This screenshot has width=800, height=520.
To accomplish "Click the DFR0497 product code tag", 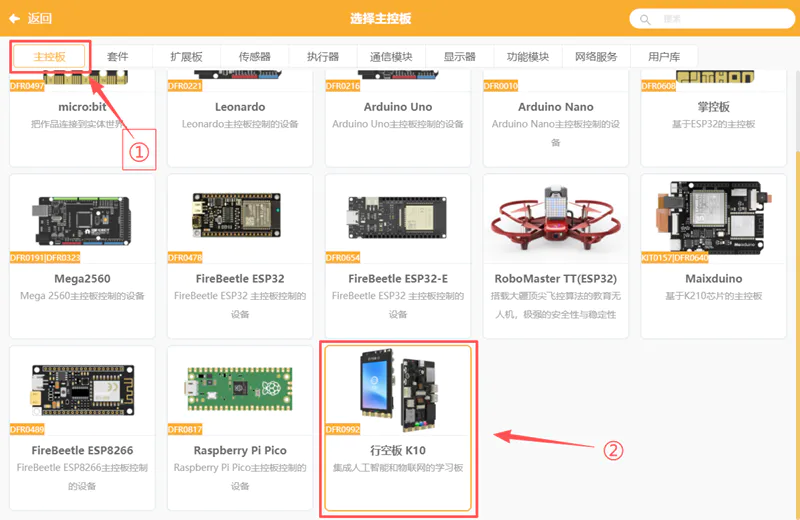I will (x=27, y=86).
